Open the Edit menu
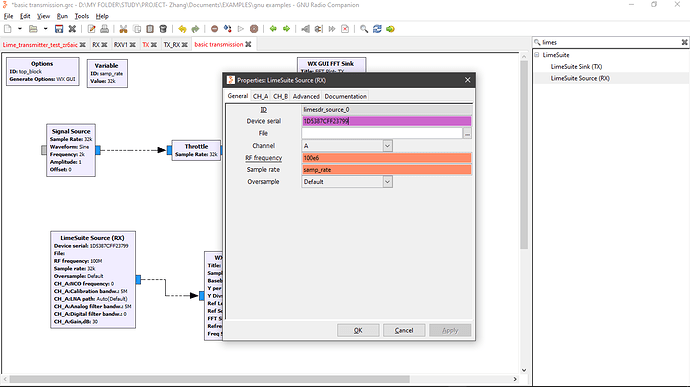Image resolution: width=690 pixels, height=387 pixels. (x=25, y=16)
